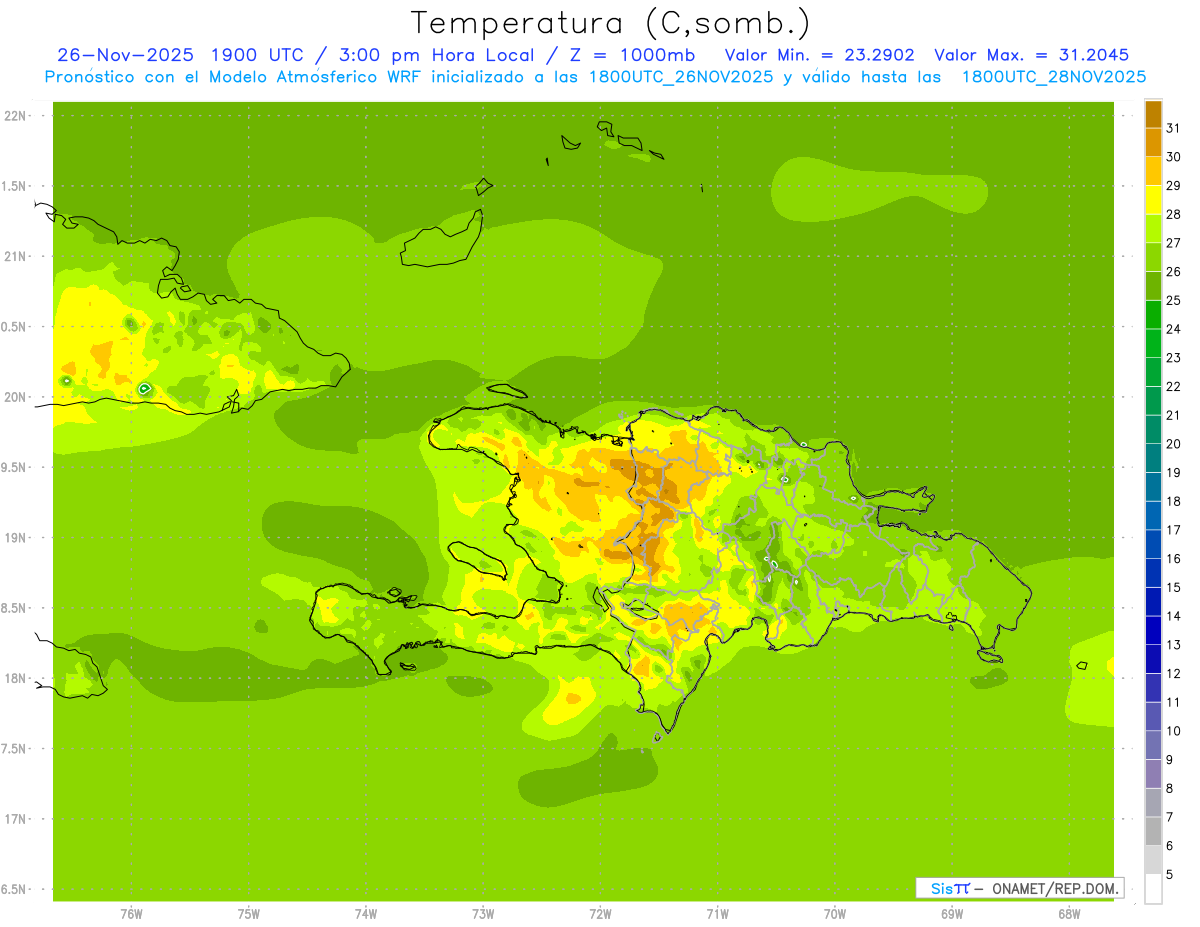Click the '20N' latitude label
Image resolution: width=1200 pixels, height=927 pixels.
(x=16, y=397)
